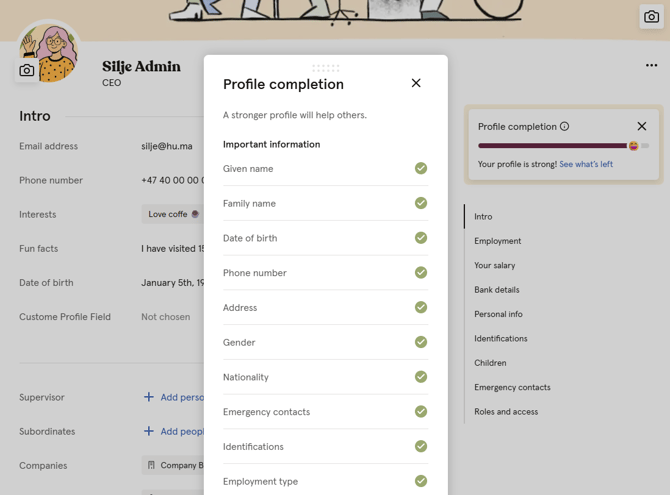
Task: Click the drag handle atop the dialog
Action: tap(325, 68)
